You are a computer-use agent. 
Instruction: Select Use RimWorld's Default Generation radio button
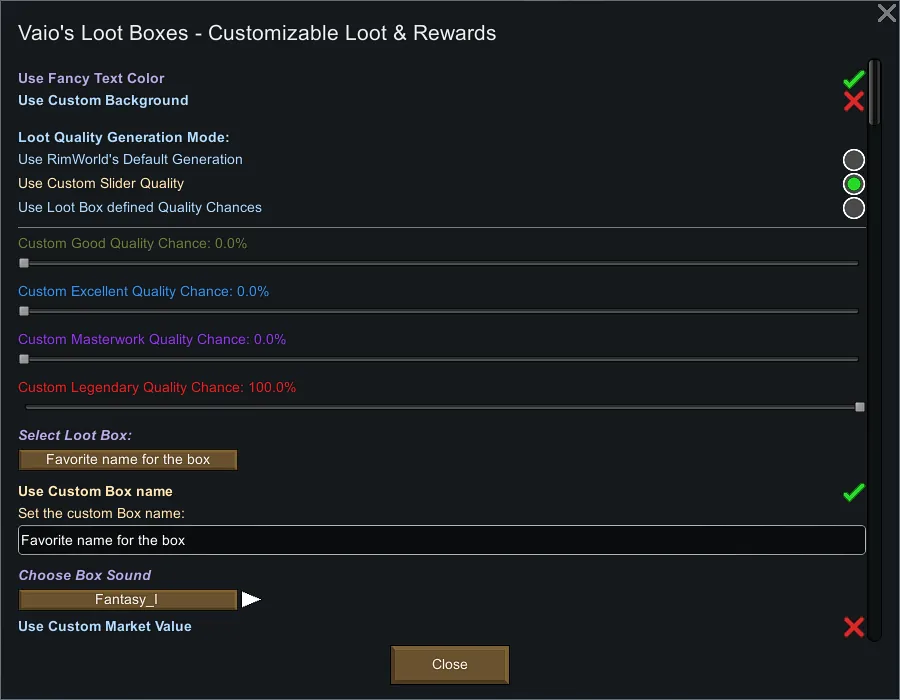coord(853,160)
